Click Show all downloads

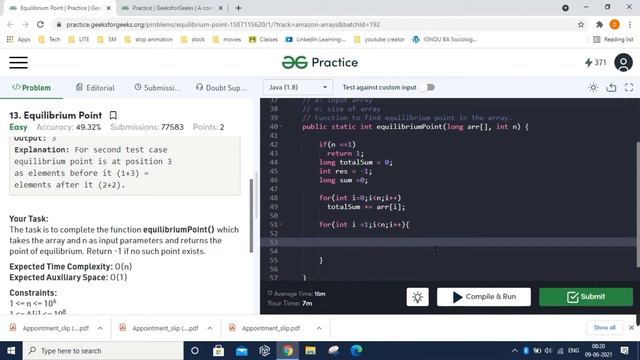(x=604, y=327)
